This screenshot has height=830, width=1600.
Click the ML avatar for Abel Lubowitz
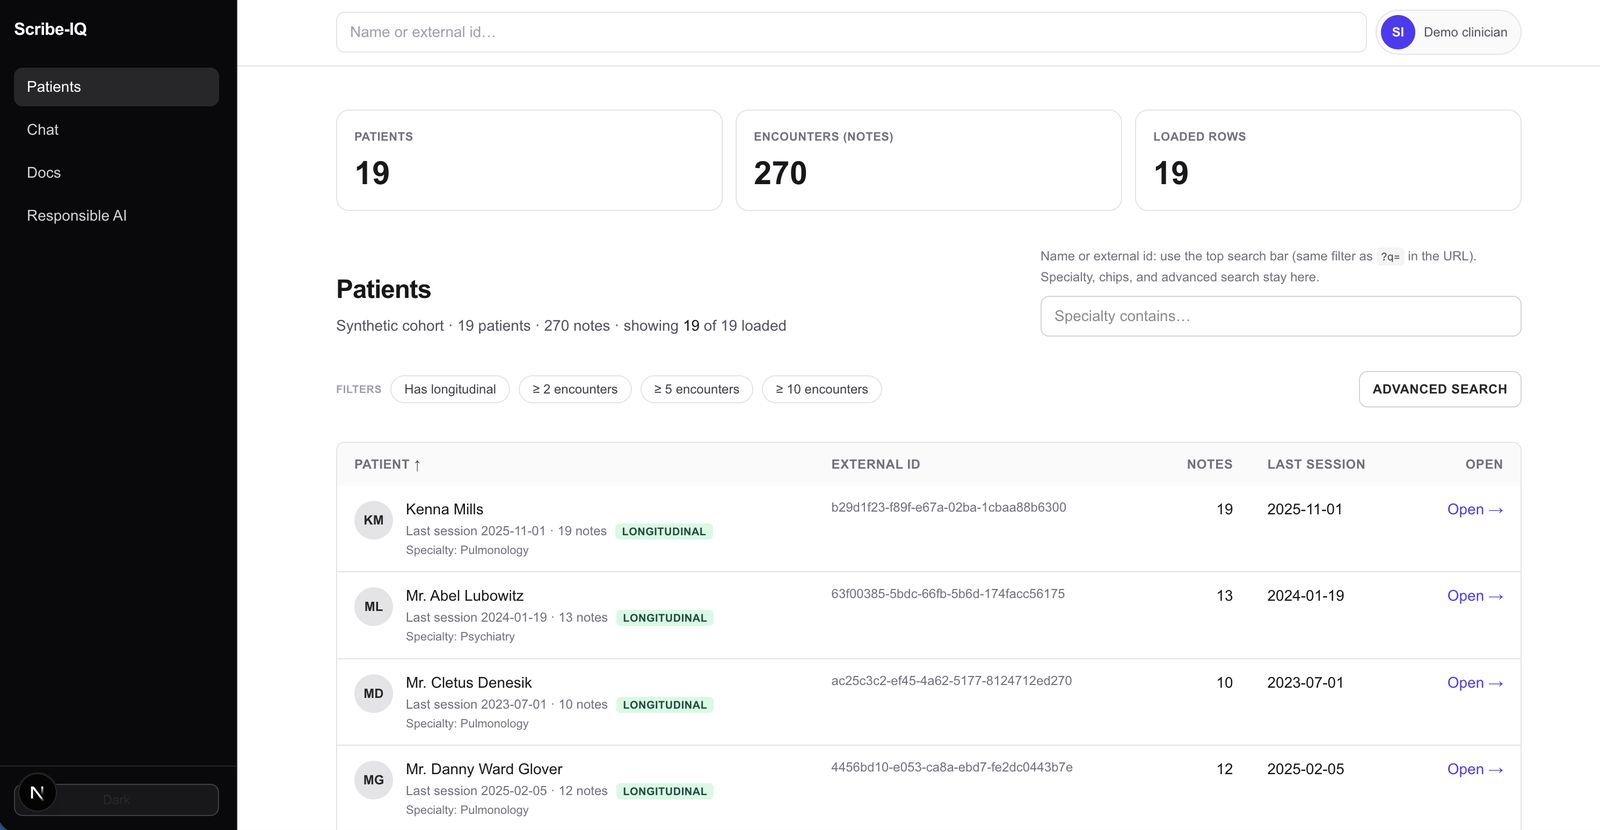click(x=373, y=607)
